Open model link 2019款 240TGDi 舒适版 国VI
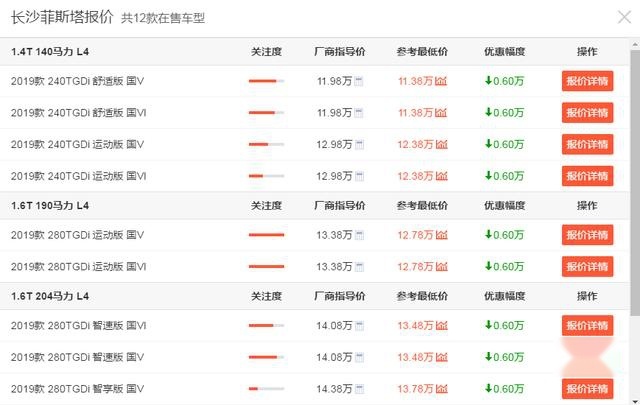640x405 pixels. [79, 113]
